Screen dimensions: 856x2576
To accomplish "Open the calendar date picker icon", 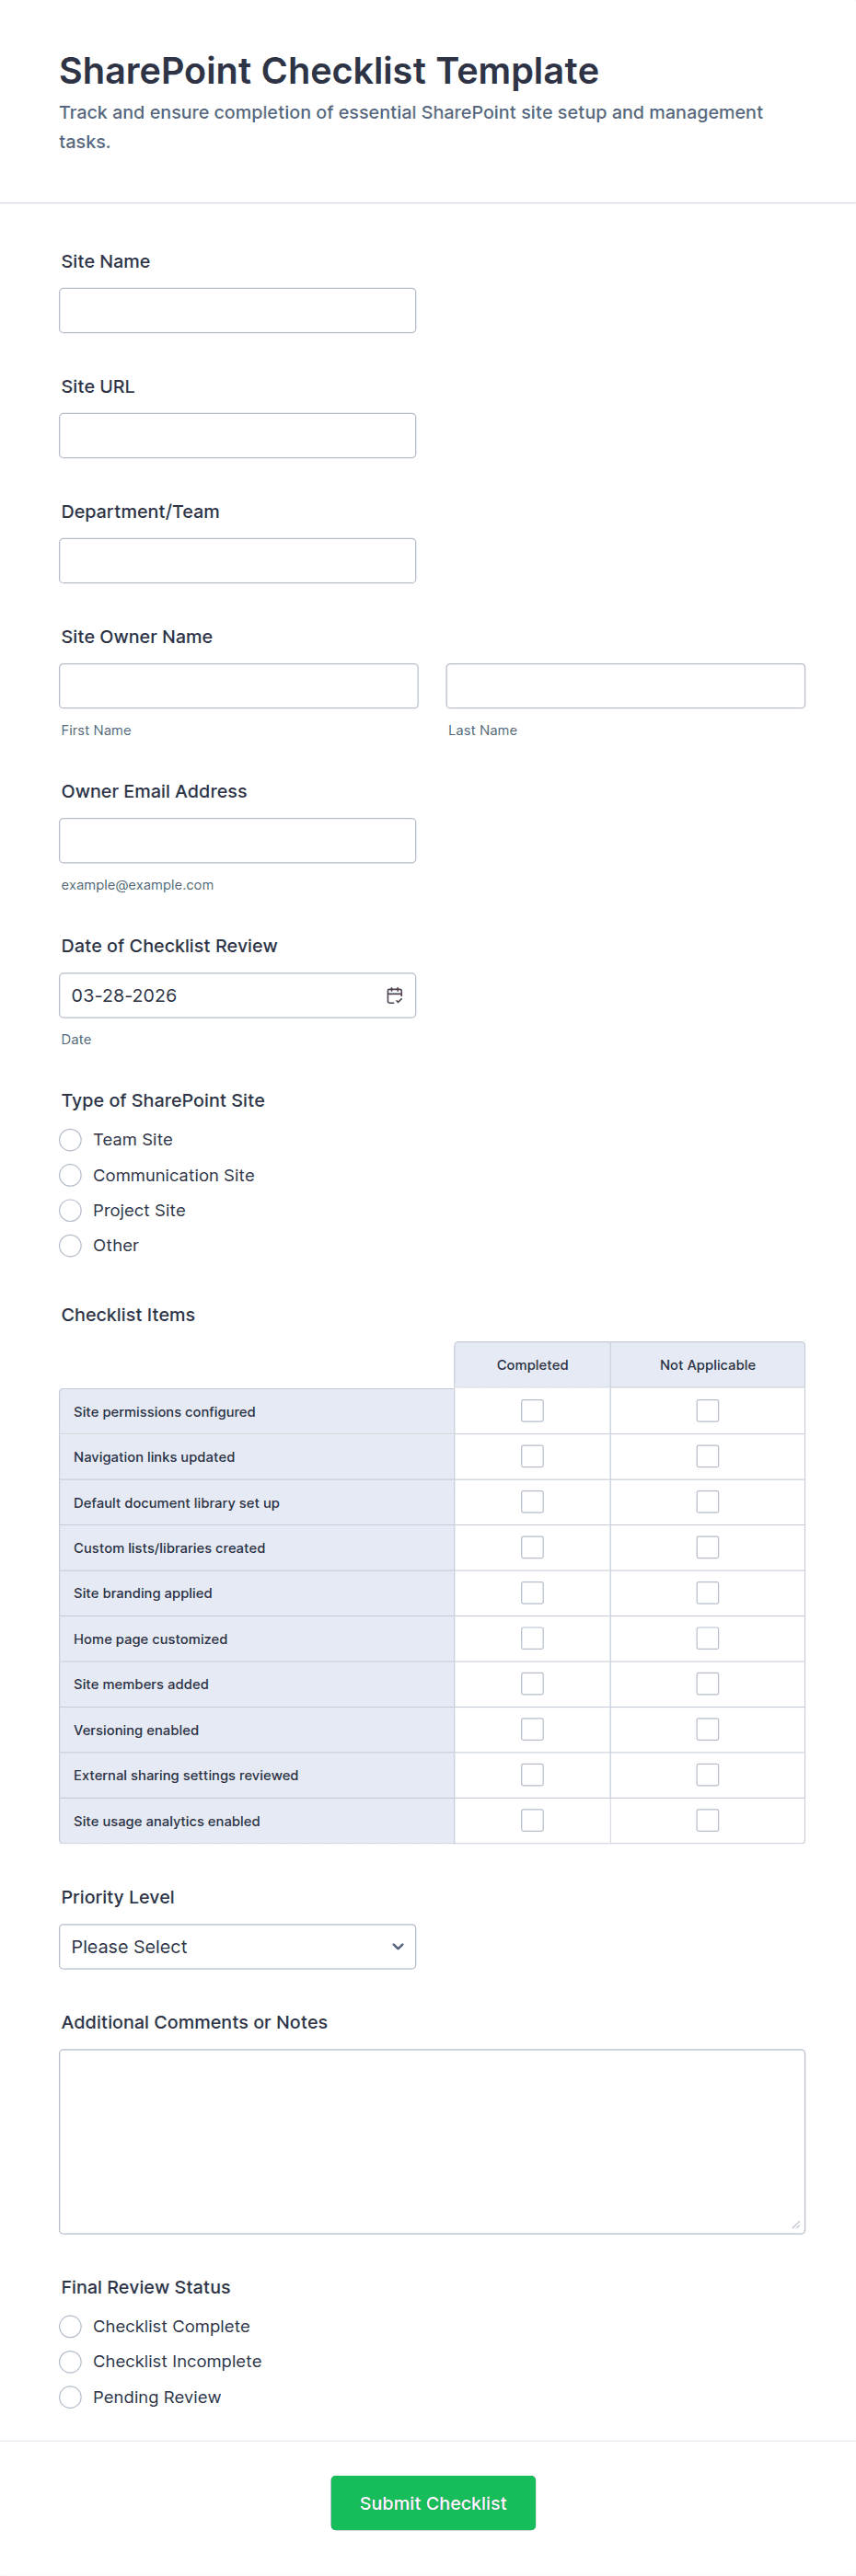I will (395, 995).
